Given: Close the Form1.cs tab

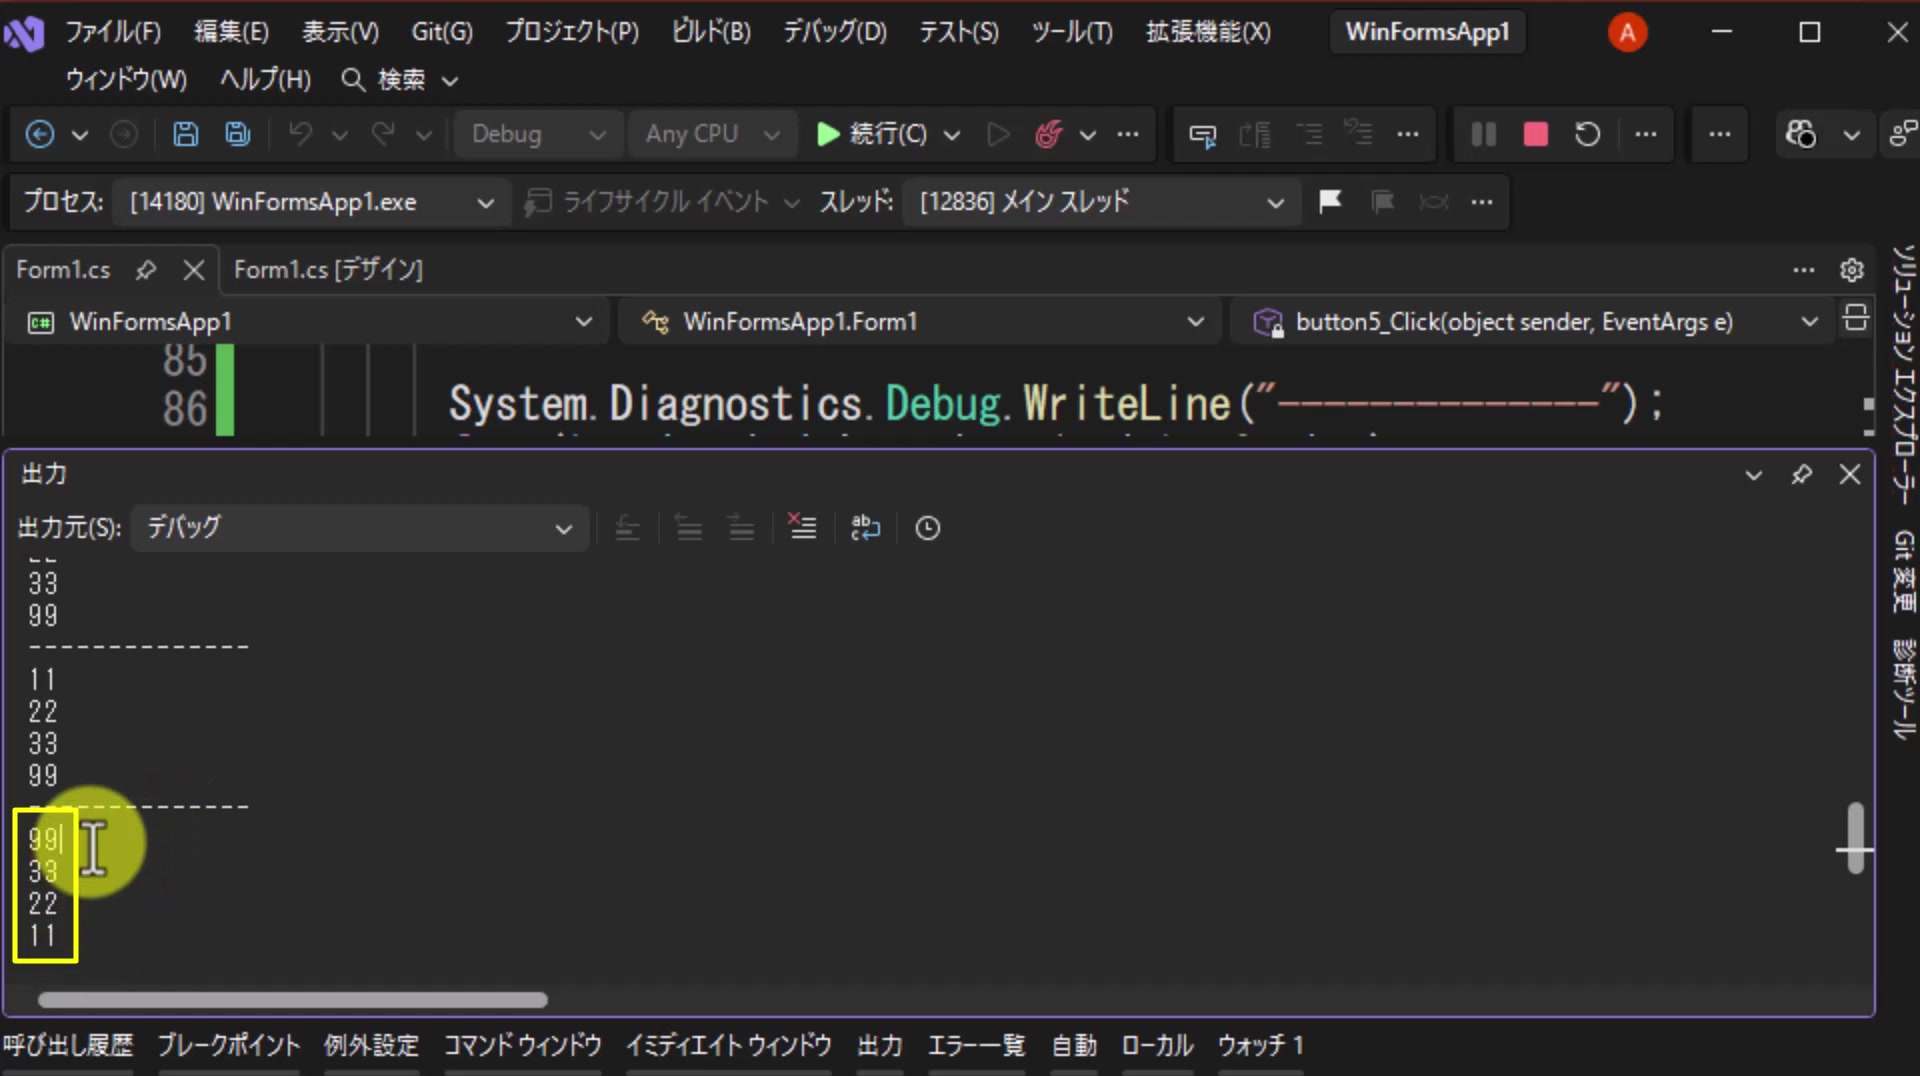Looking at the screenshot, I should pyautogui.click(x=194, y=270).
